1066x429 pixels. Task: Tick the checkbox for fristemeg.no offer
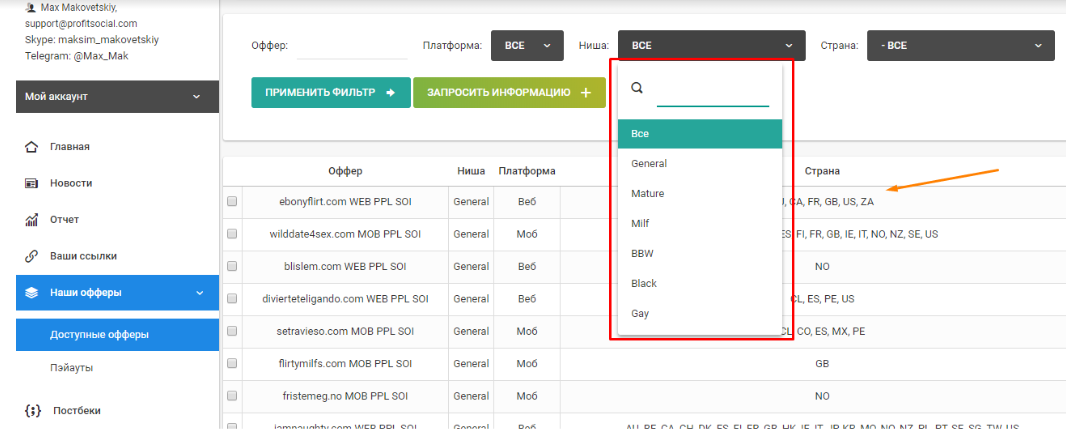pos(232,396)
